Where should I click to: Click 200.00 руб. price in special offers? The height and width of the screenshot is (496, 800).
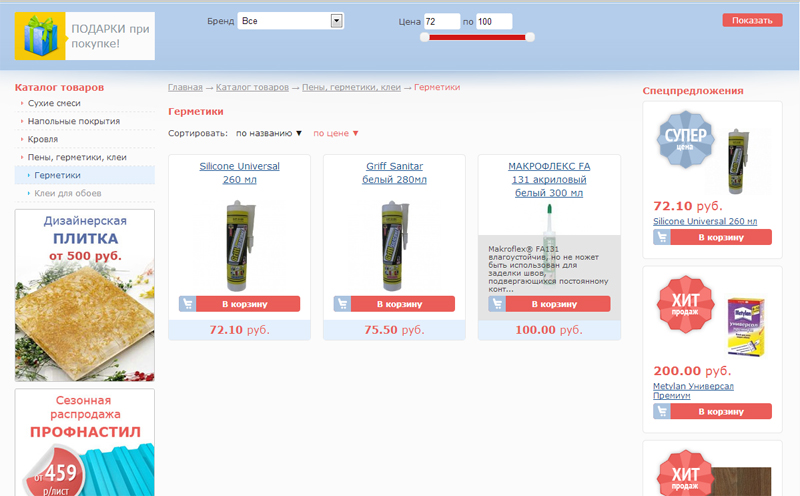pos(692,371)
